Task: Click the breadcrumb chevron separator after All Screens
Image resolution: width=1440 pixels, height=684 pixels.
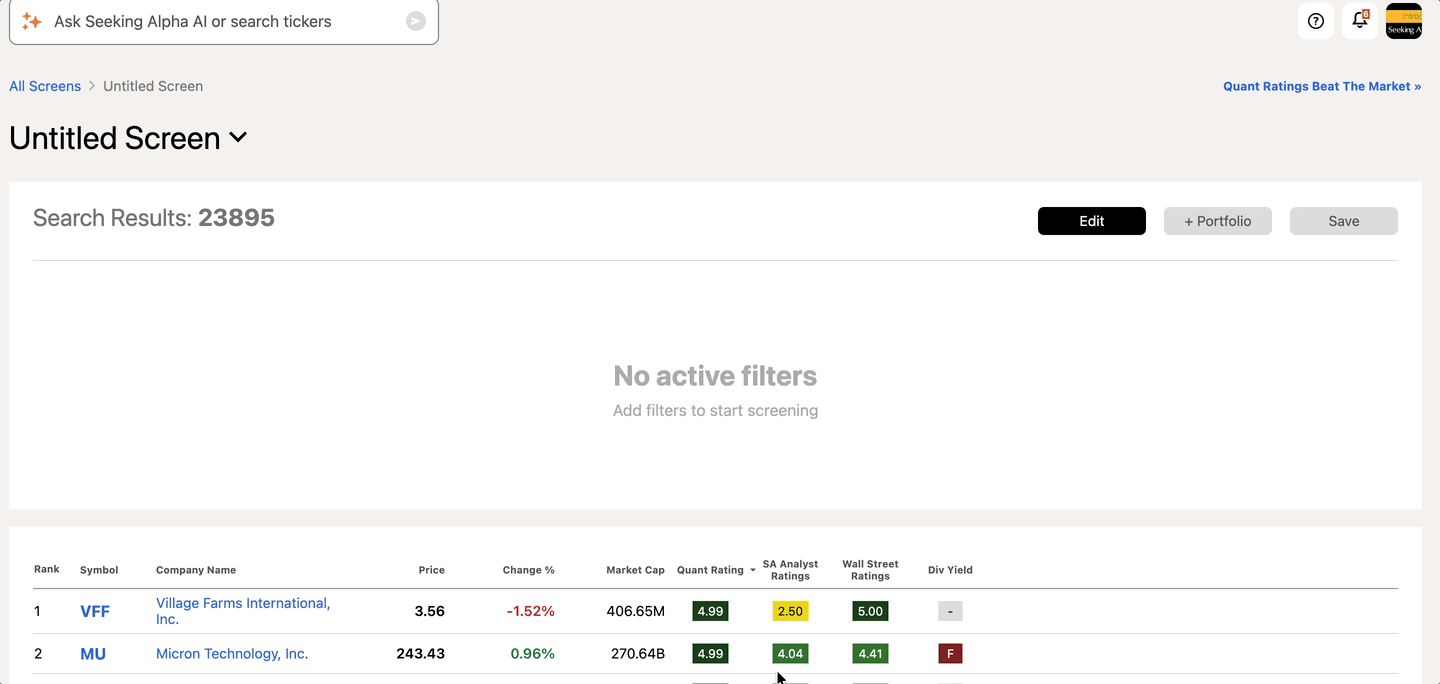Action: pyautogui.click(x=92, y=86)
